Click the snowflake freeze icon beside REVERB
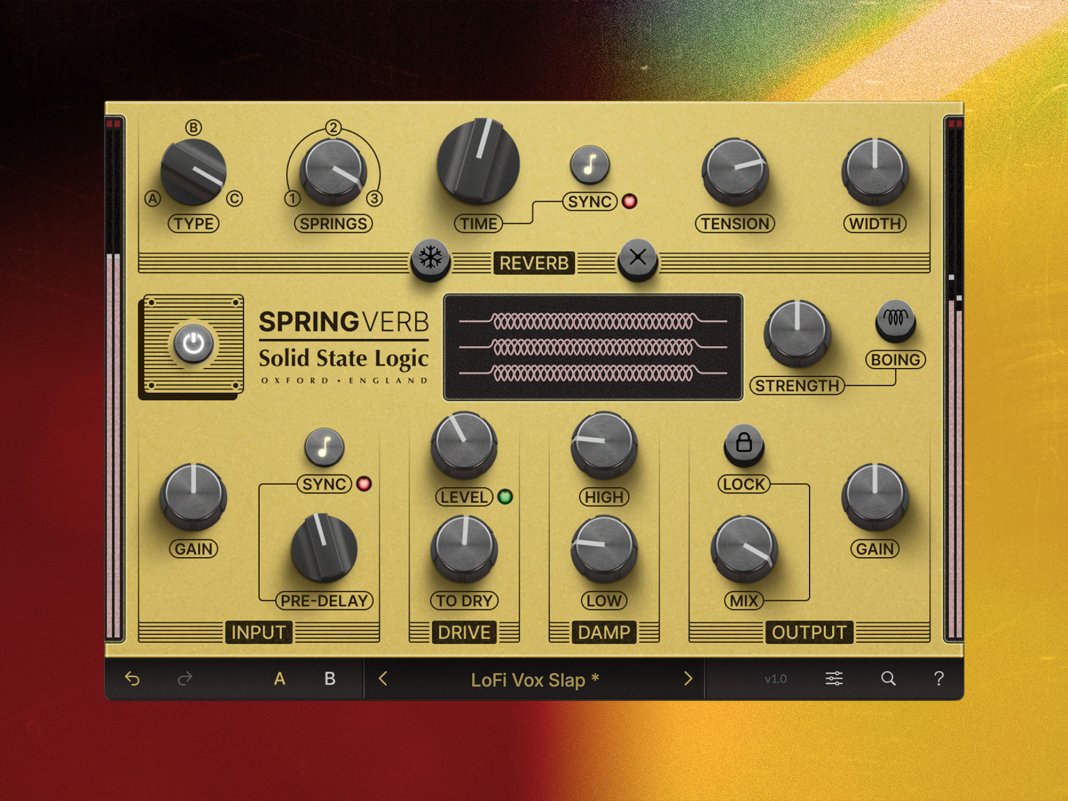1068x801 pixels. (x=428, y=259)
